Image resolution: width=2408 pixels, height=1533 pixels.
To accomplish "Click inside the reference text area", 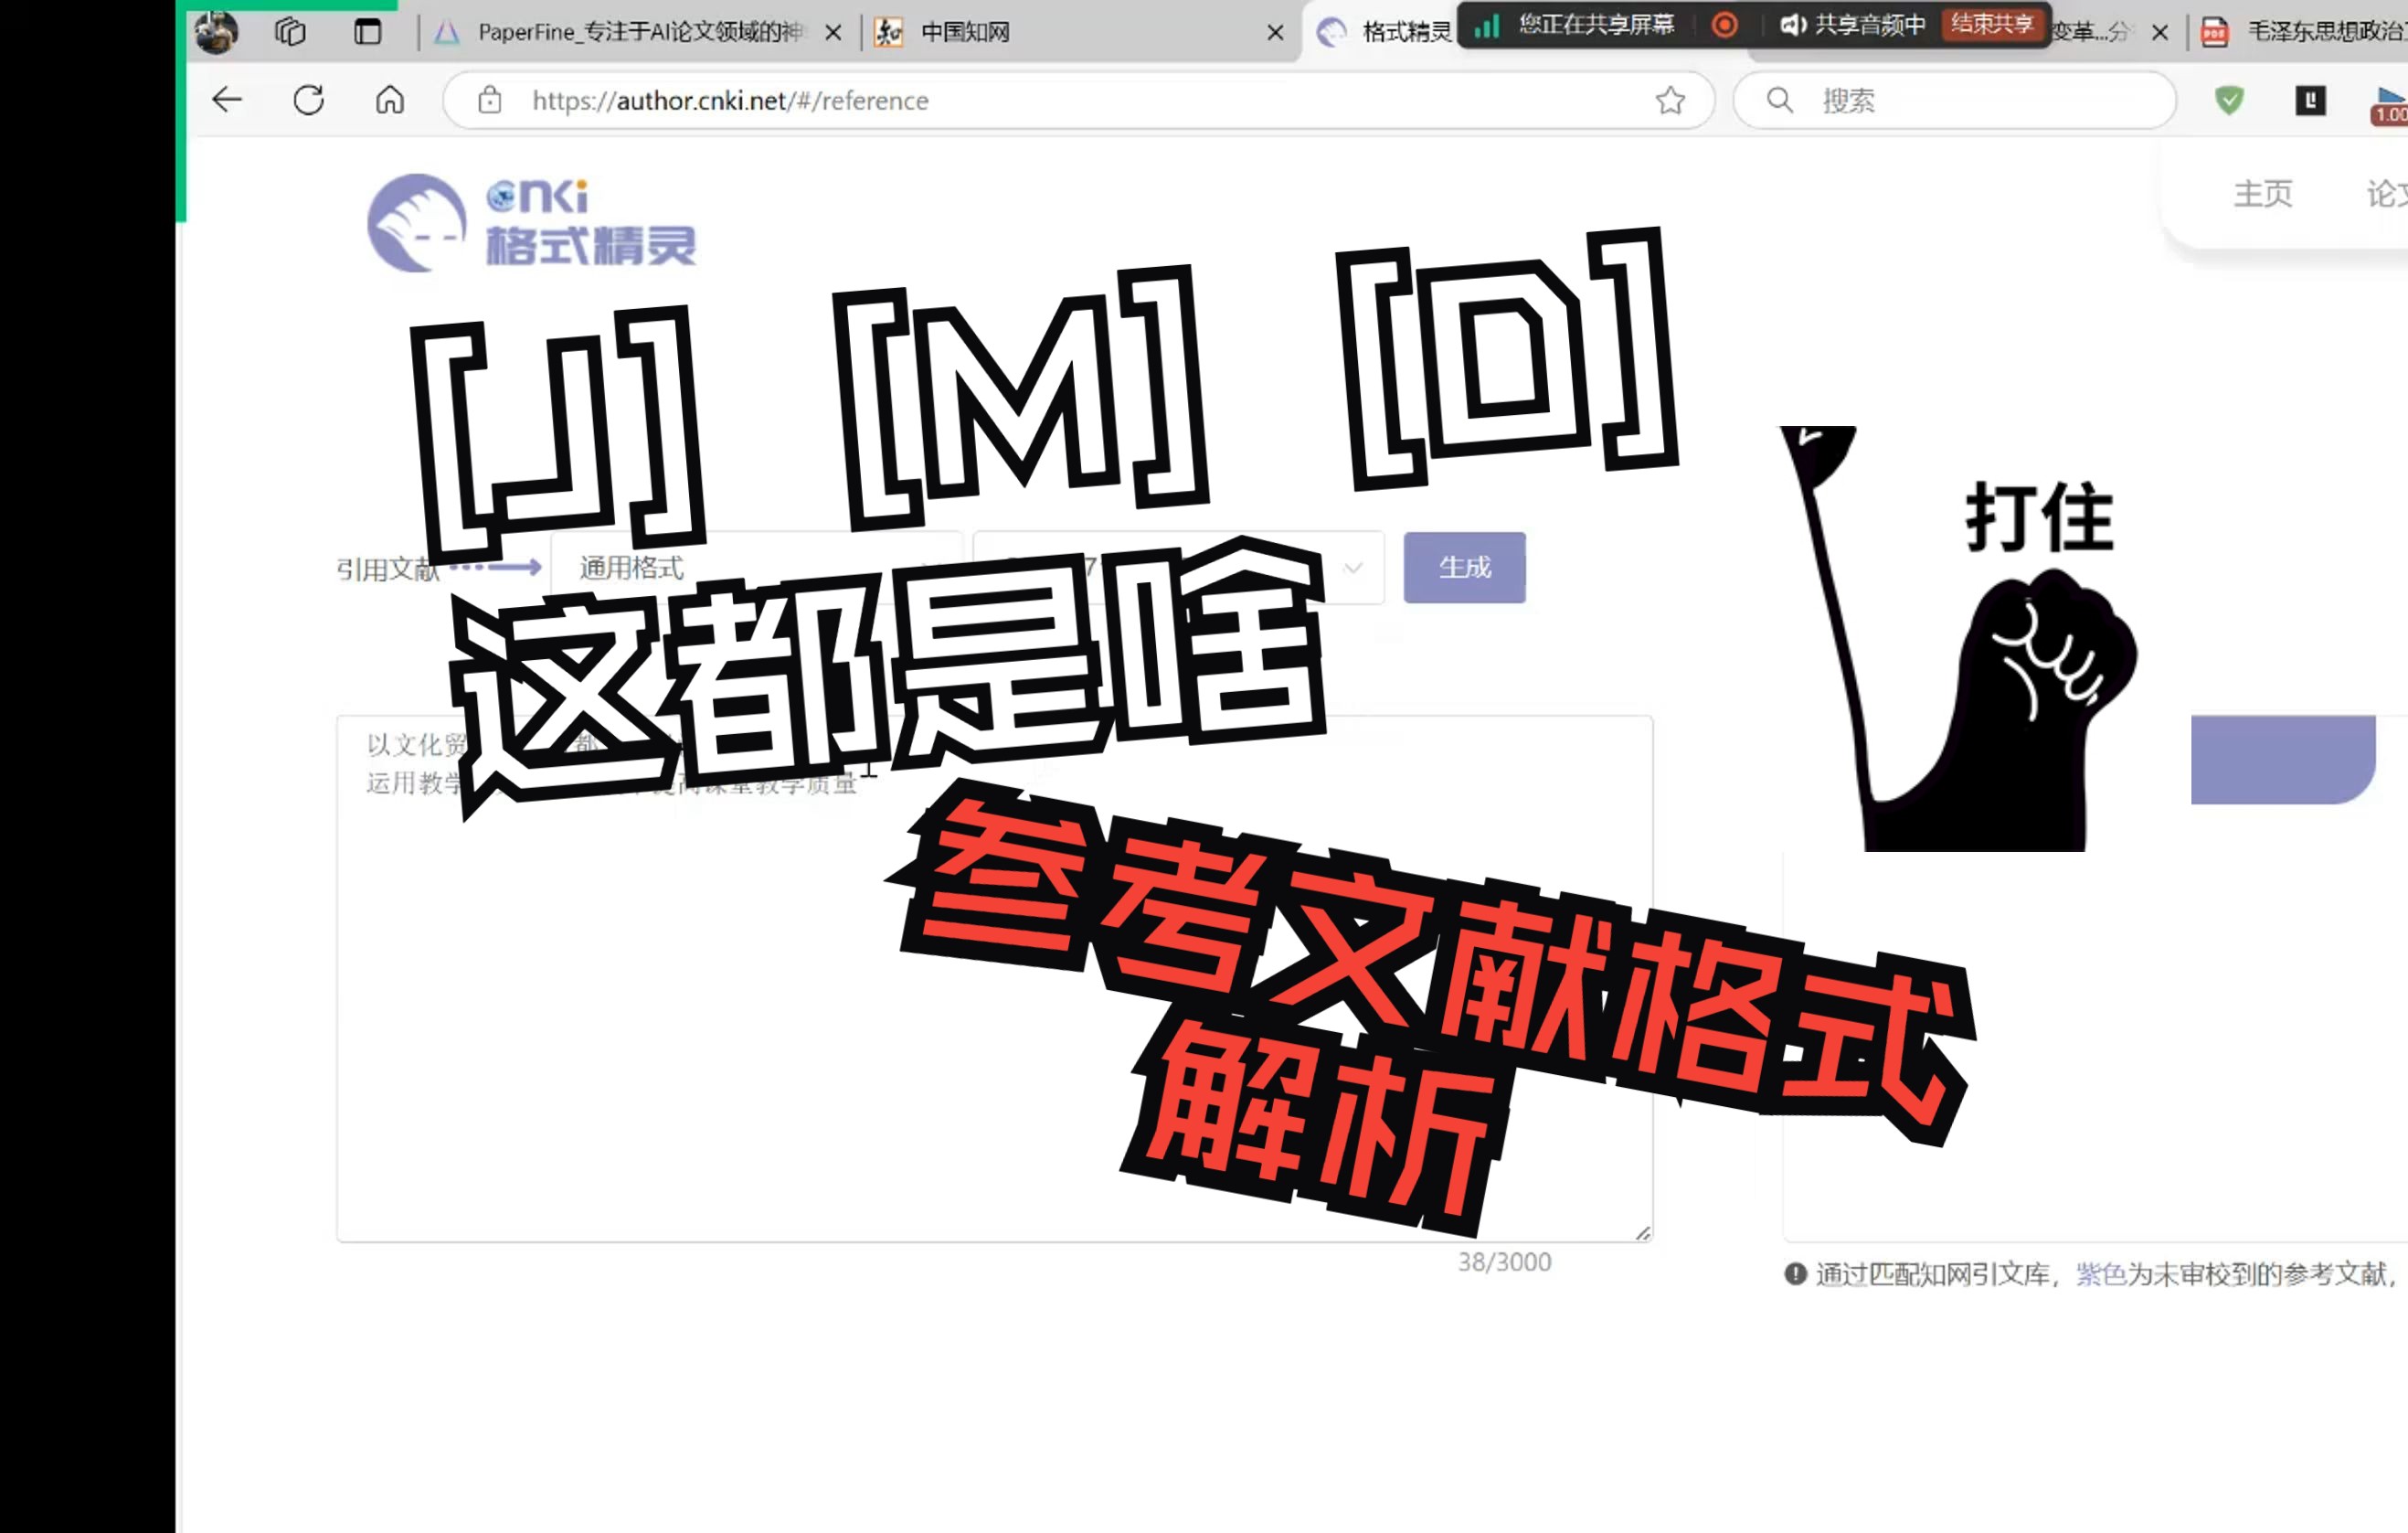I will 994,978.
